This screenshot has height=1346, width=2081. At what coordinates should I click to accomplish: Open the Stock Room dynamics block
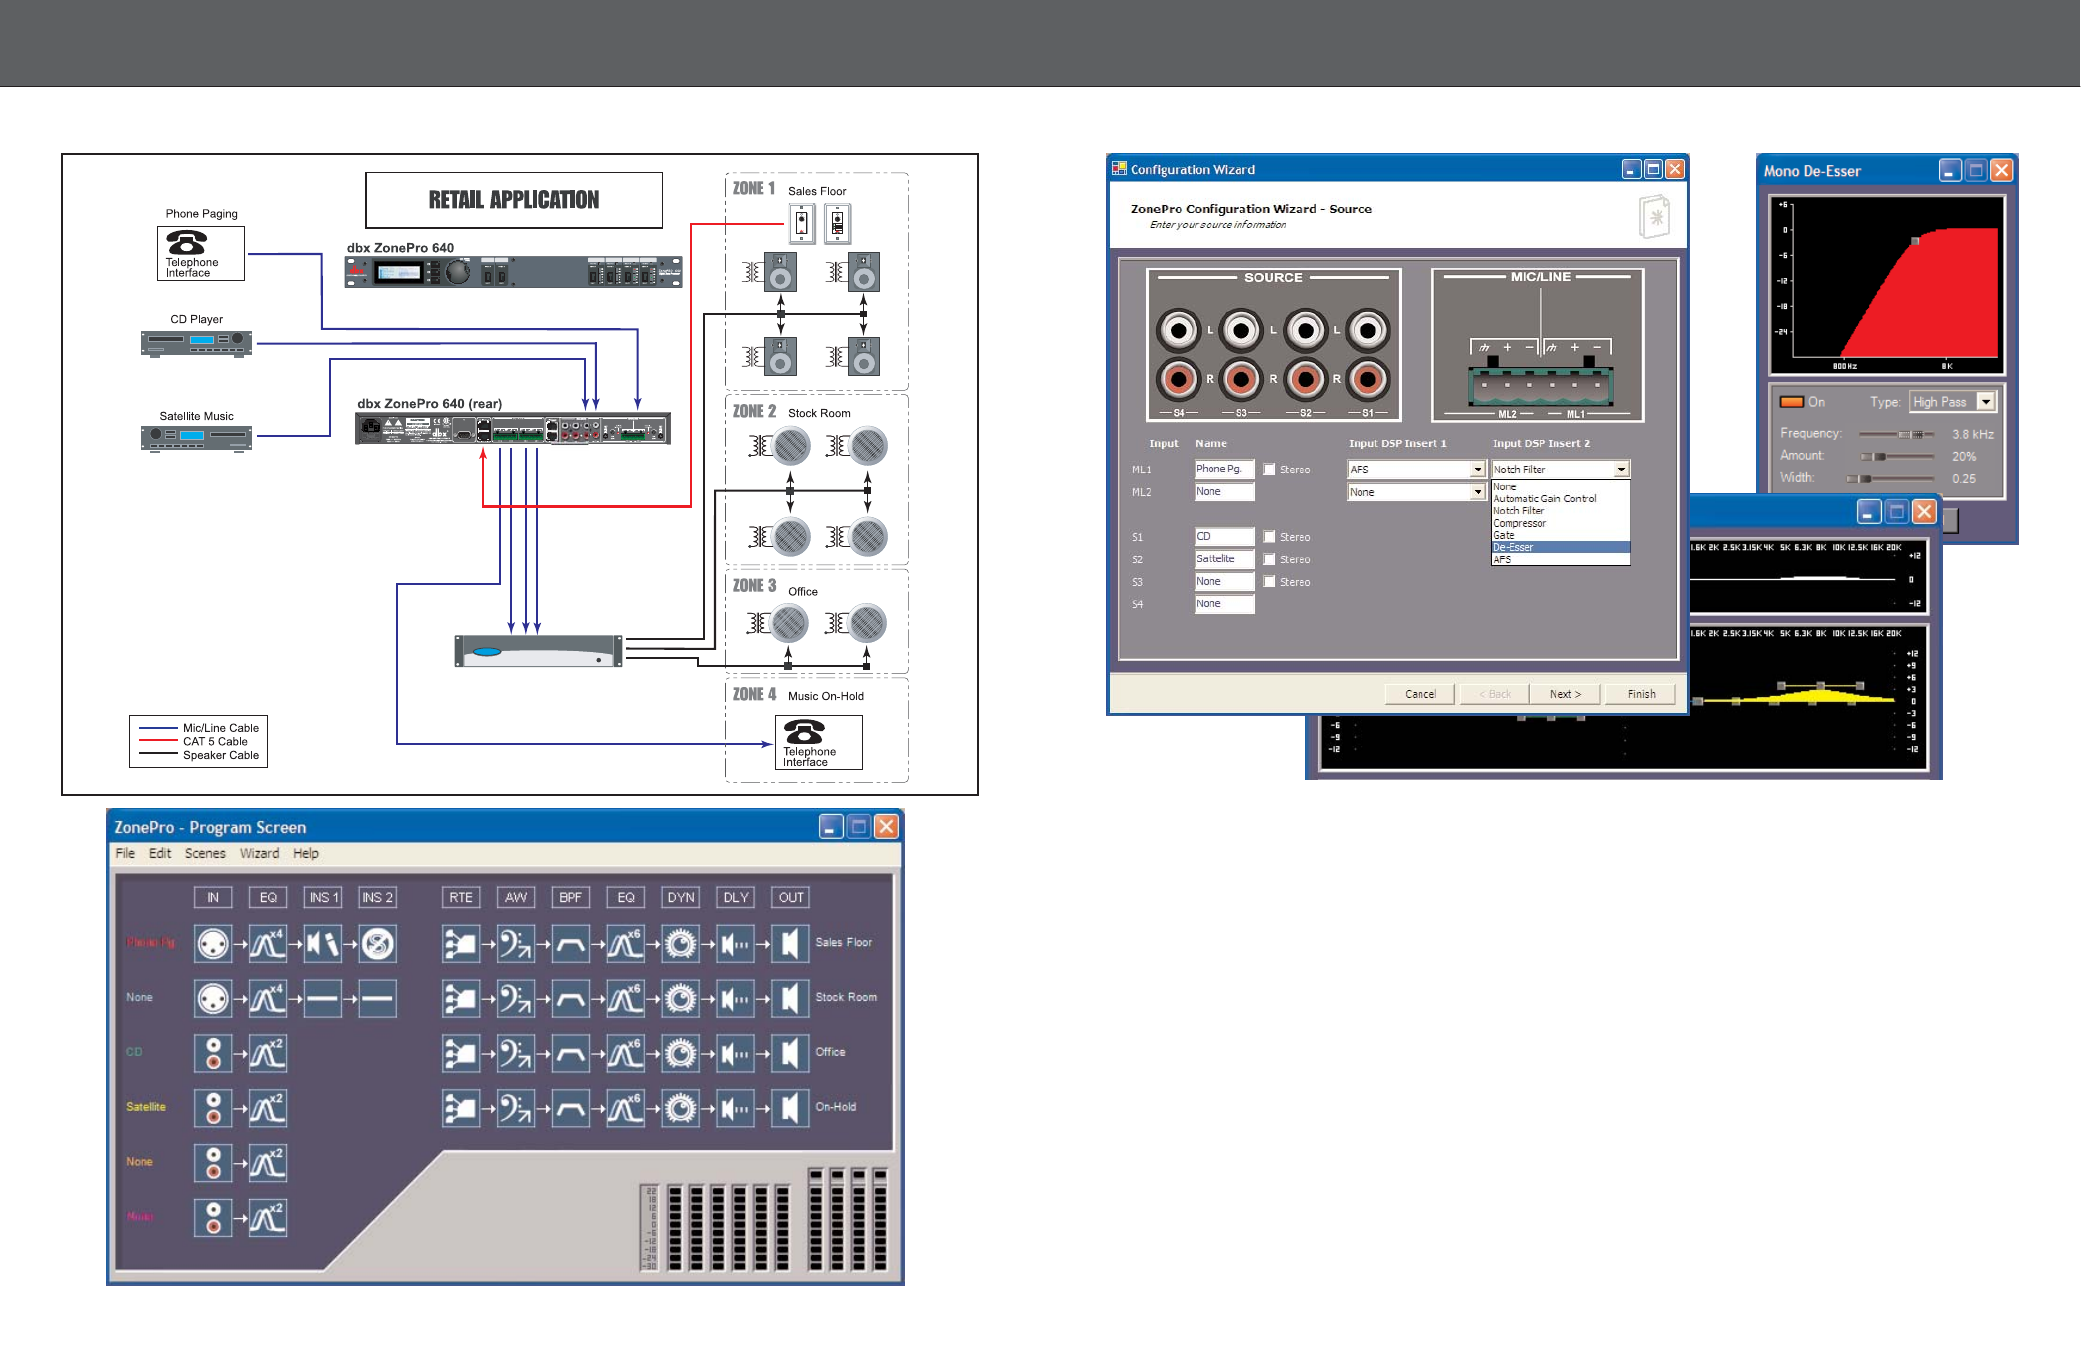point(681,998)
